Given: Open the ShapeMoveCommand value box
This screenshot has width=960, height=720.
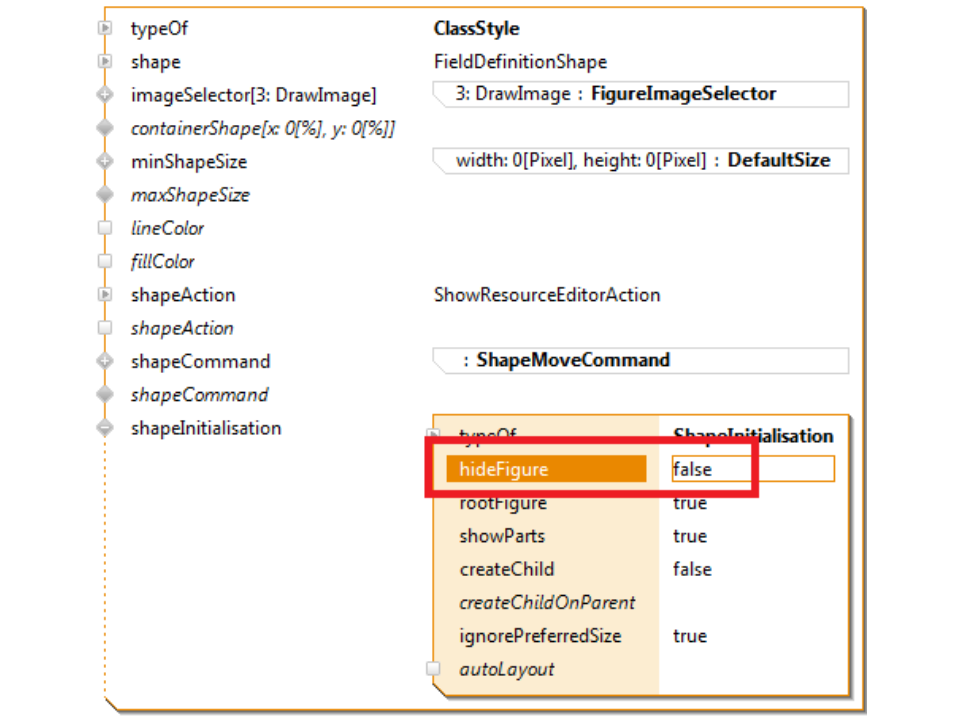Looking at the screenshot, I should [x=642, y=360].
